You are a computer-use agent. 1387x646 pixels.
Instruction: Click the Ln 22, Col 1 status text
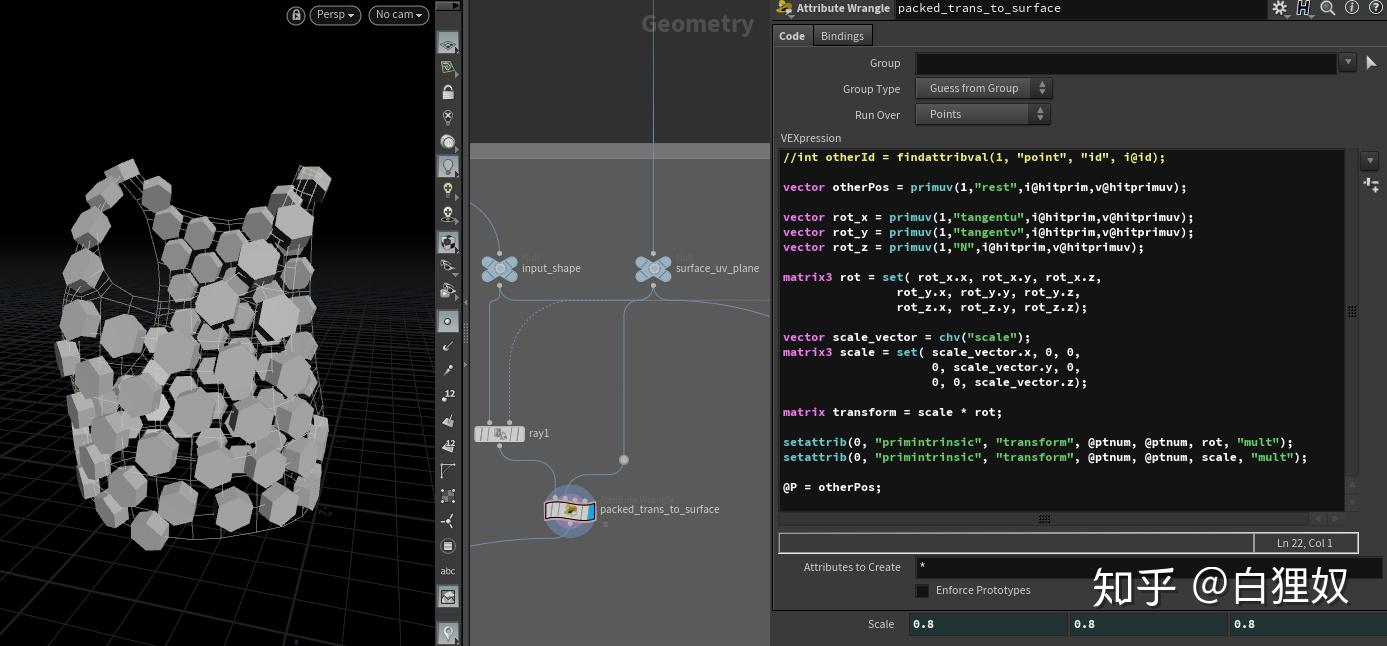click(x=1305, y=543)
